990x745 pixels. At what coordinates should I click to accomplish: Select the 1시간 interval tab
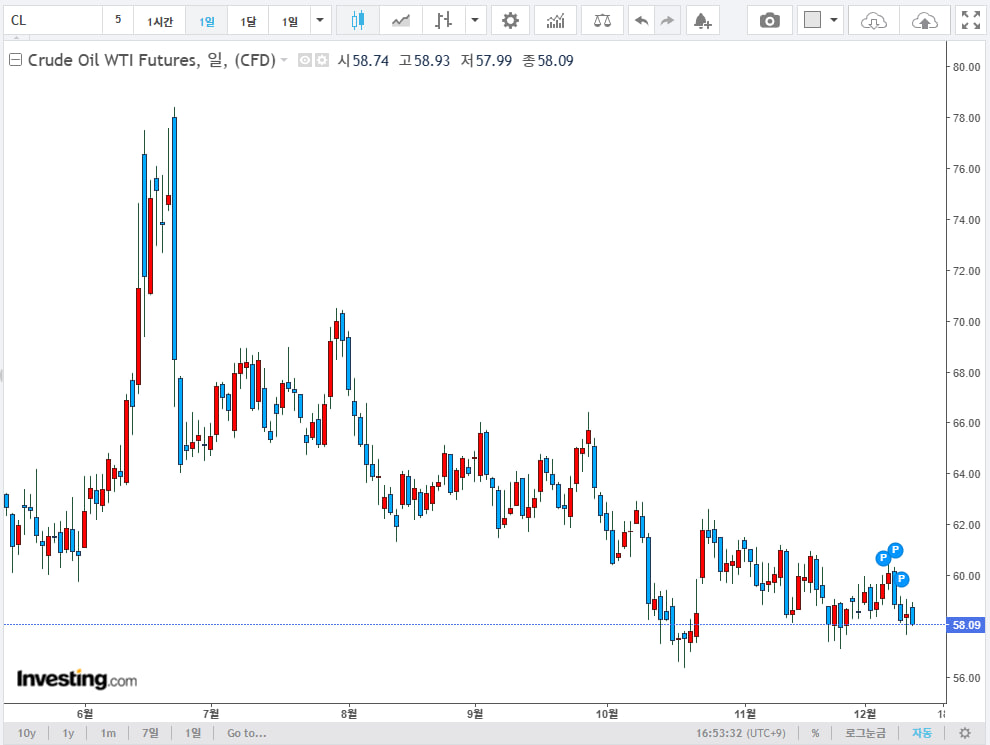(x=160, y=20)
